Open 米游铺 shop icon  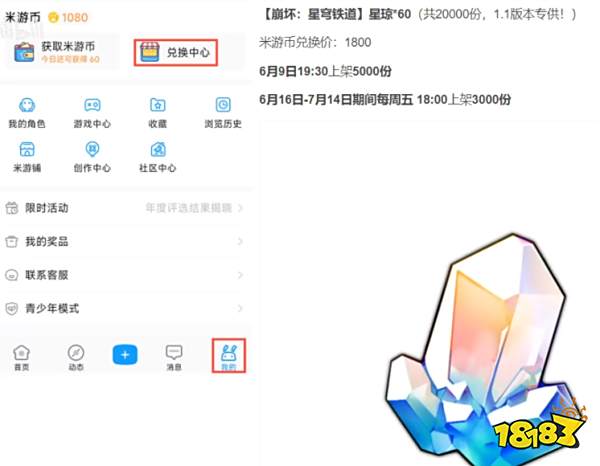point(27,149)
